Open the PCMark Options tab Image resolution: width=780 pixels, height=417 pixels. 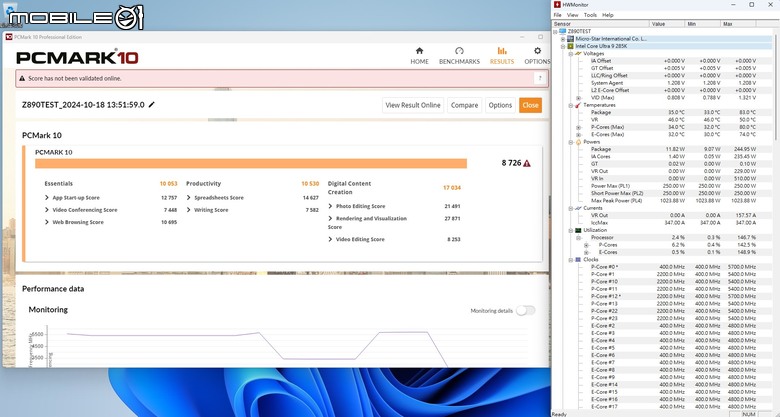tap(537, 55)
